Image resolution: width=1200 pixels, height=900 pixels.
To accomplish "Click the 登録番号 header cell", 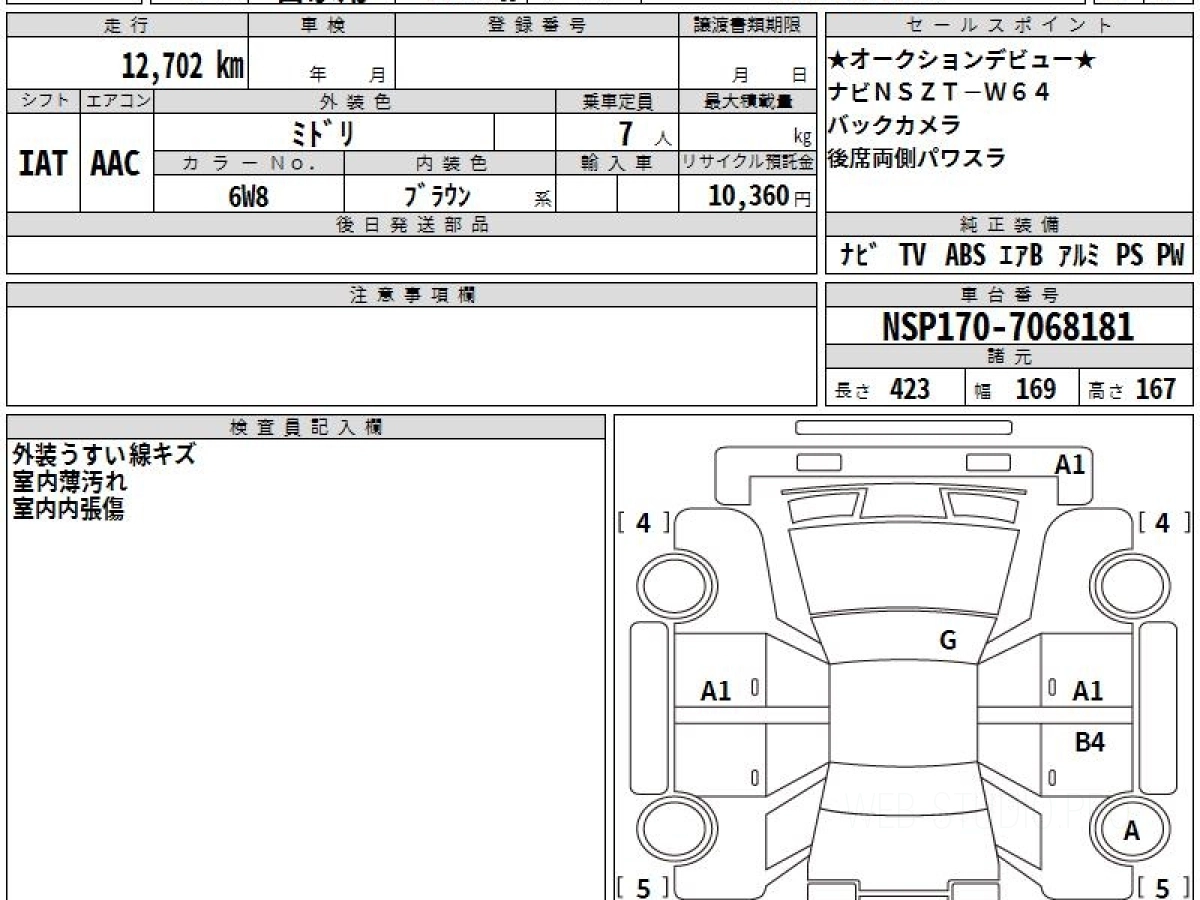I will 537,26.
